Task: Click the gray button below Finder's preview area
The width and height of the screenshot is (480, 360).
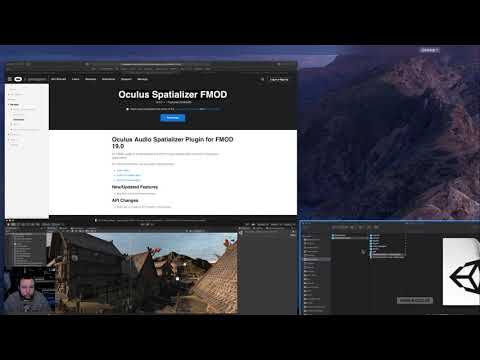Action: tap(415, 300)
